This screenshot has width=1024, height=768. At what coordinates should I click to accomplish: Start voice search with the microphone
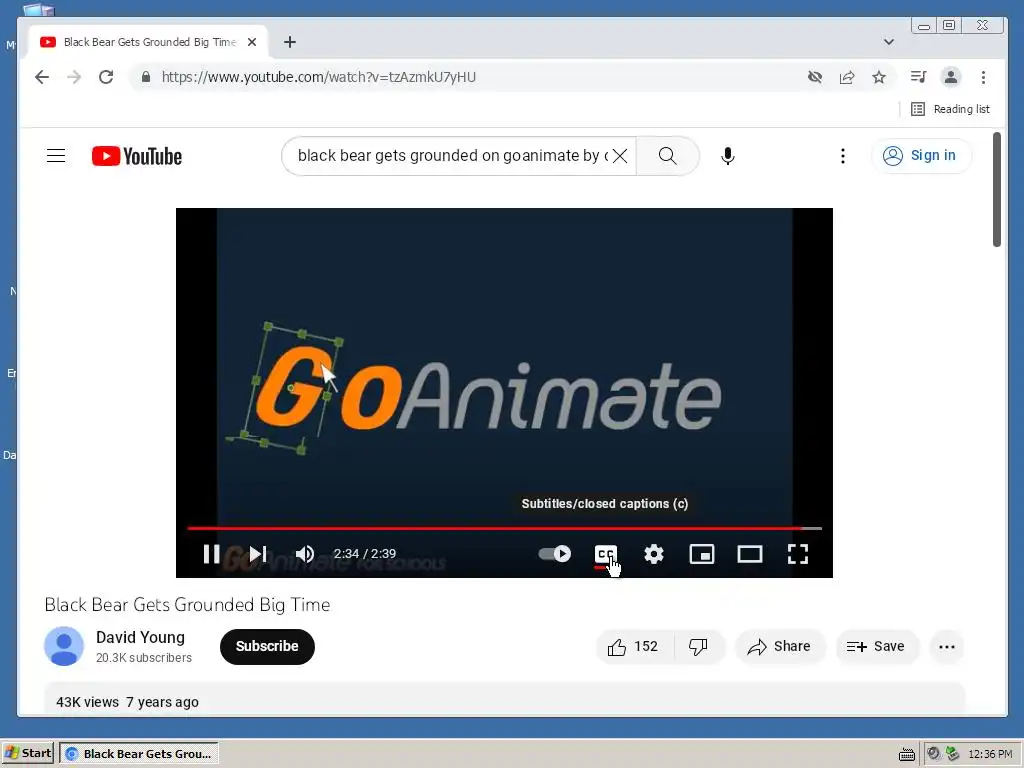(x=728, y=156)
